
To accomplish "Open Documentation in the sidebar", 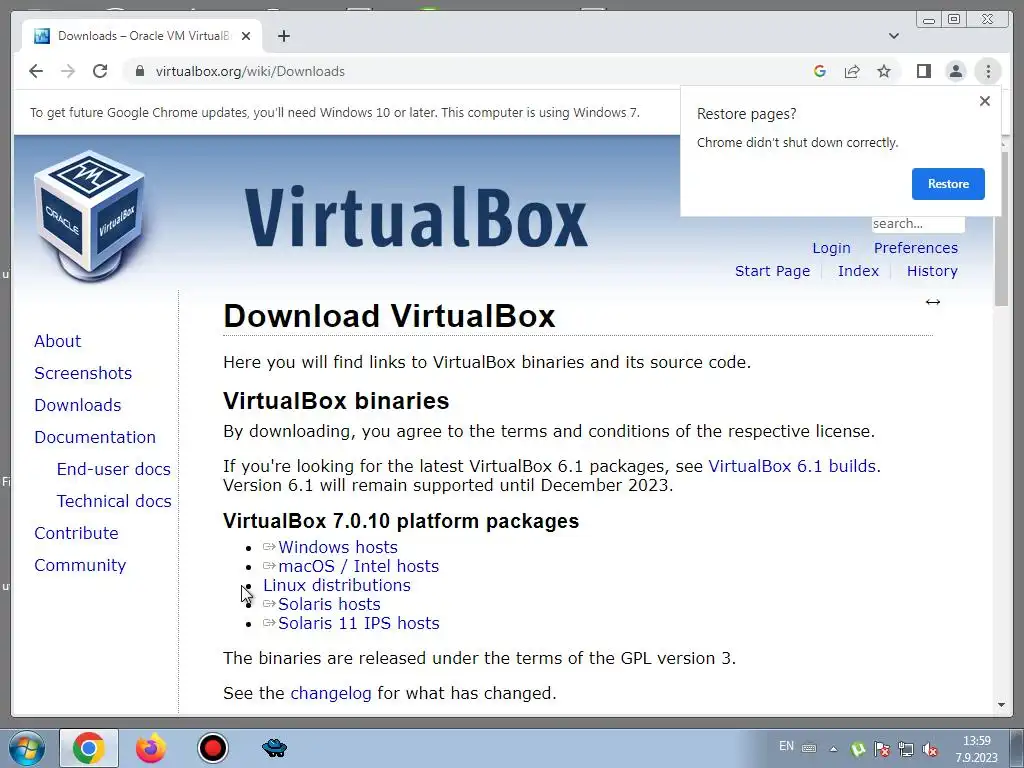I will click(95, 437).
